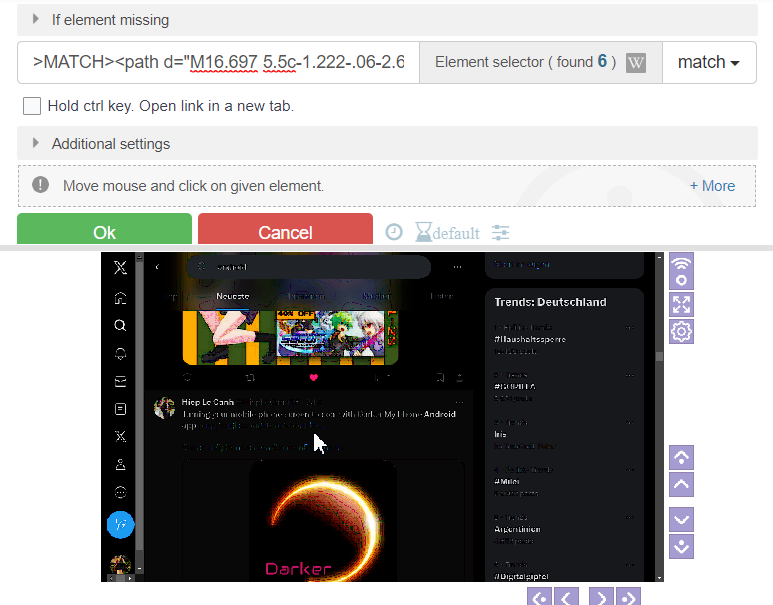Viewport: 773px width, 605px height.
Task: Click the pink heart like icon
Action: tap(314, 377)
